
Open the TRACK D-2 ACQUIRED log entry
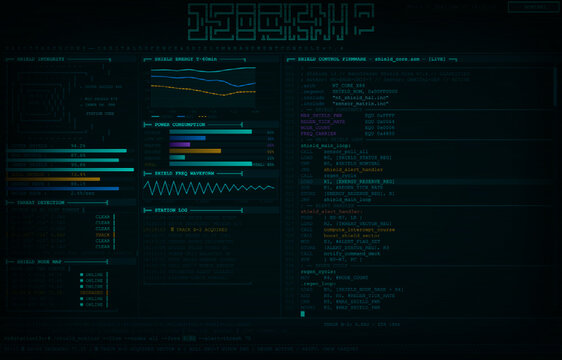[185, 230]
